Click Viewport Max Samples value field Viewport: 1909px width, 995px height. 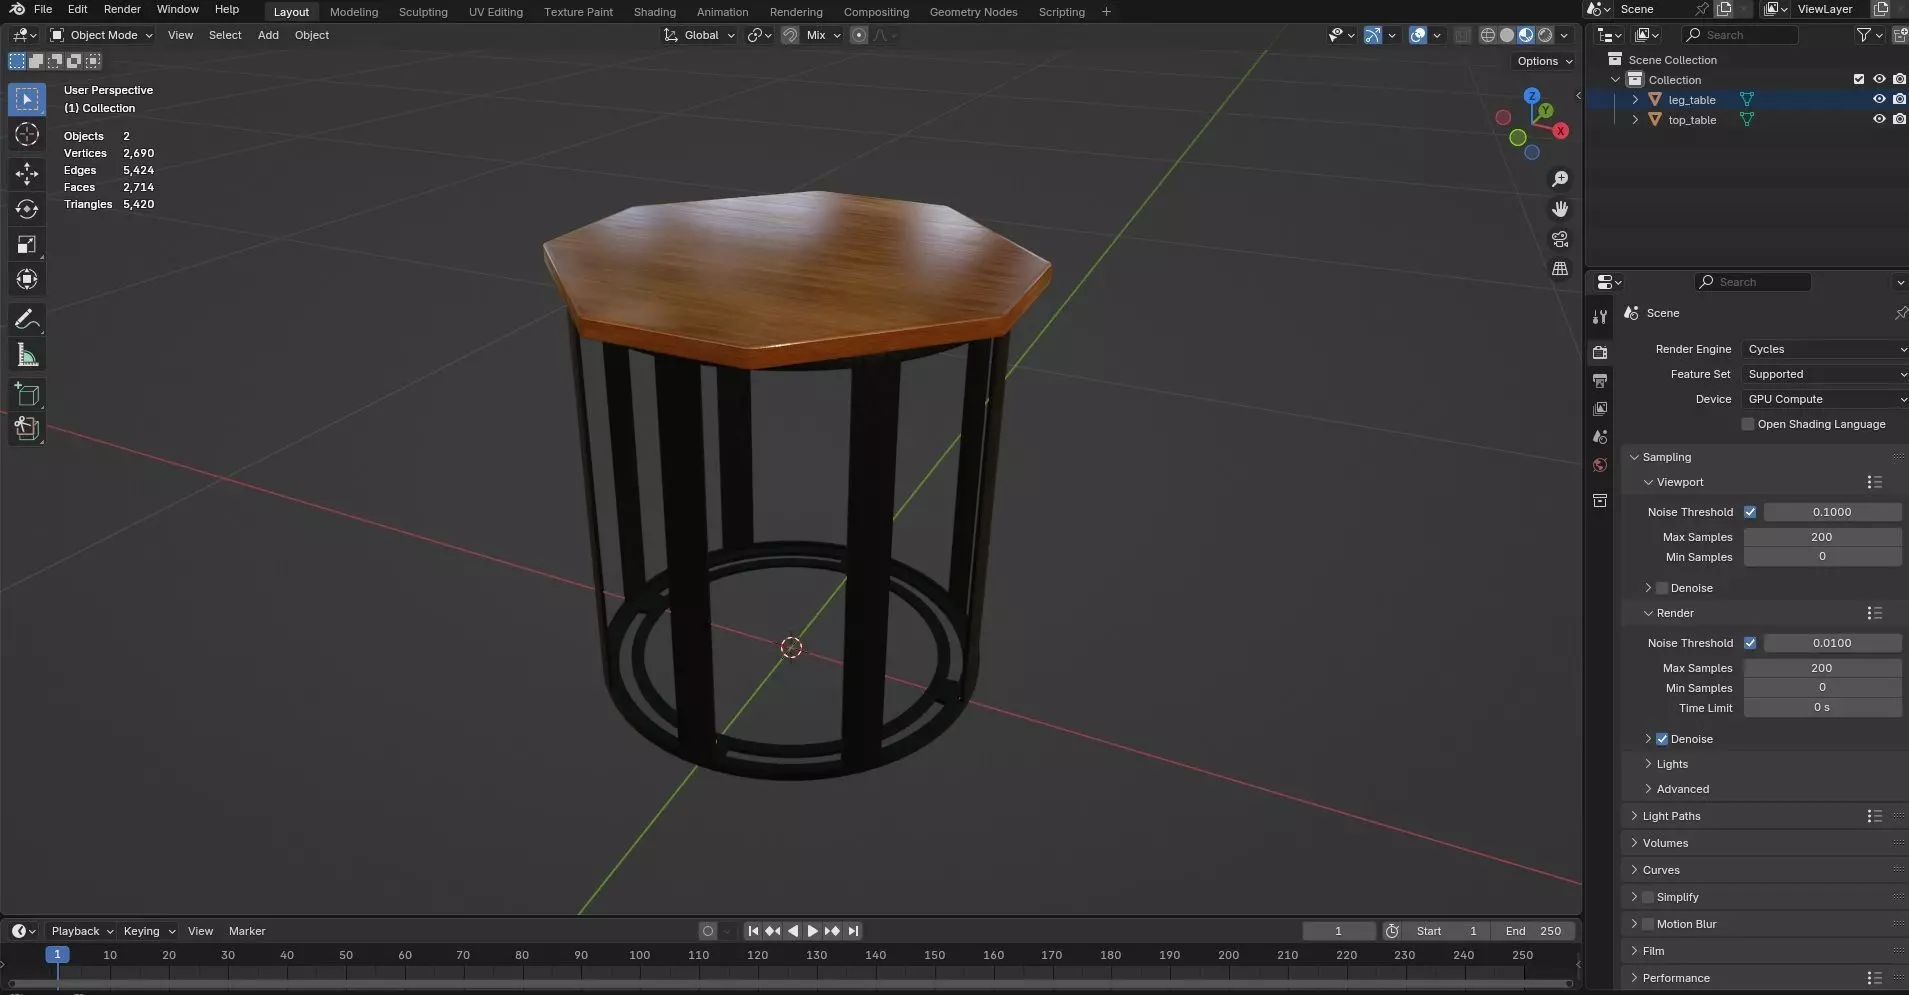1822,537
